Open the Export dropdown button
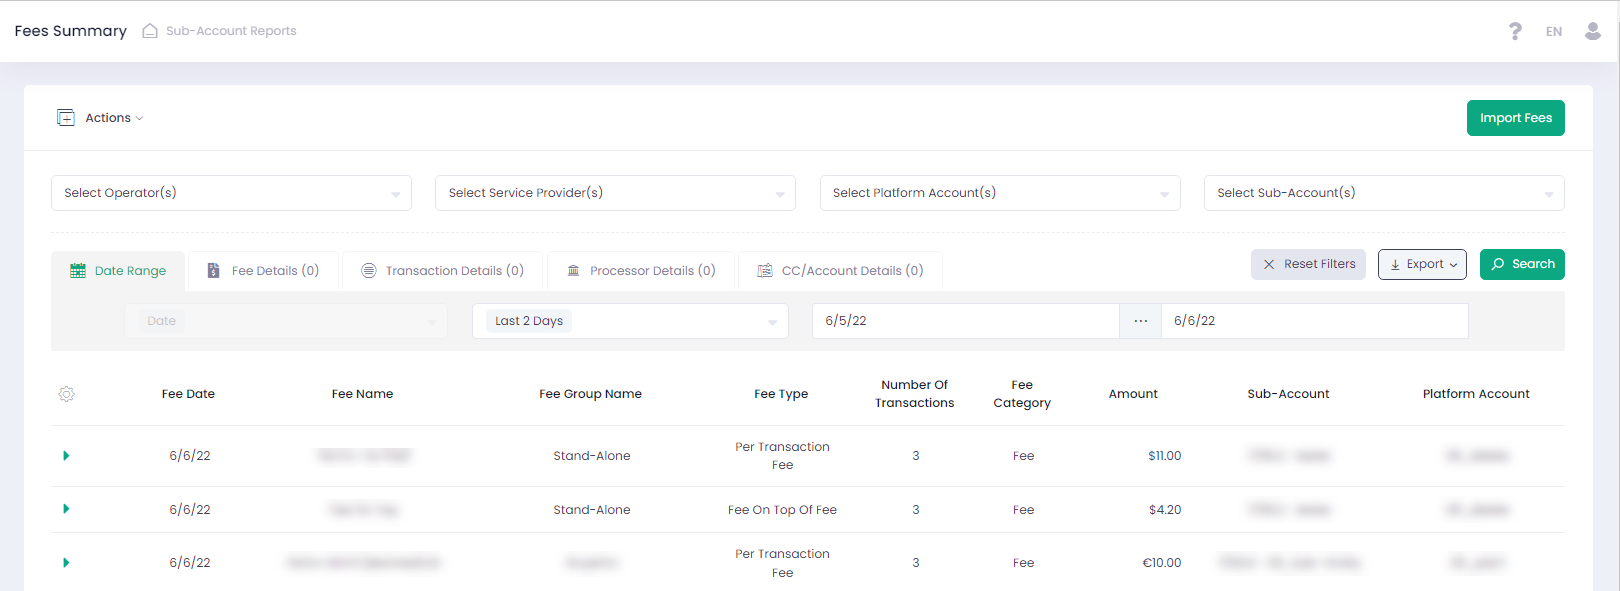 1421,264
